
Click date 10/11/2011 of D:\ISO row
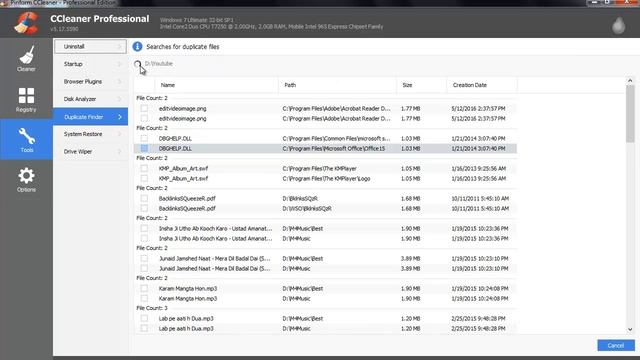[480, 209]
